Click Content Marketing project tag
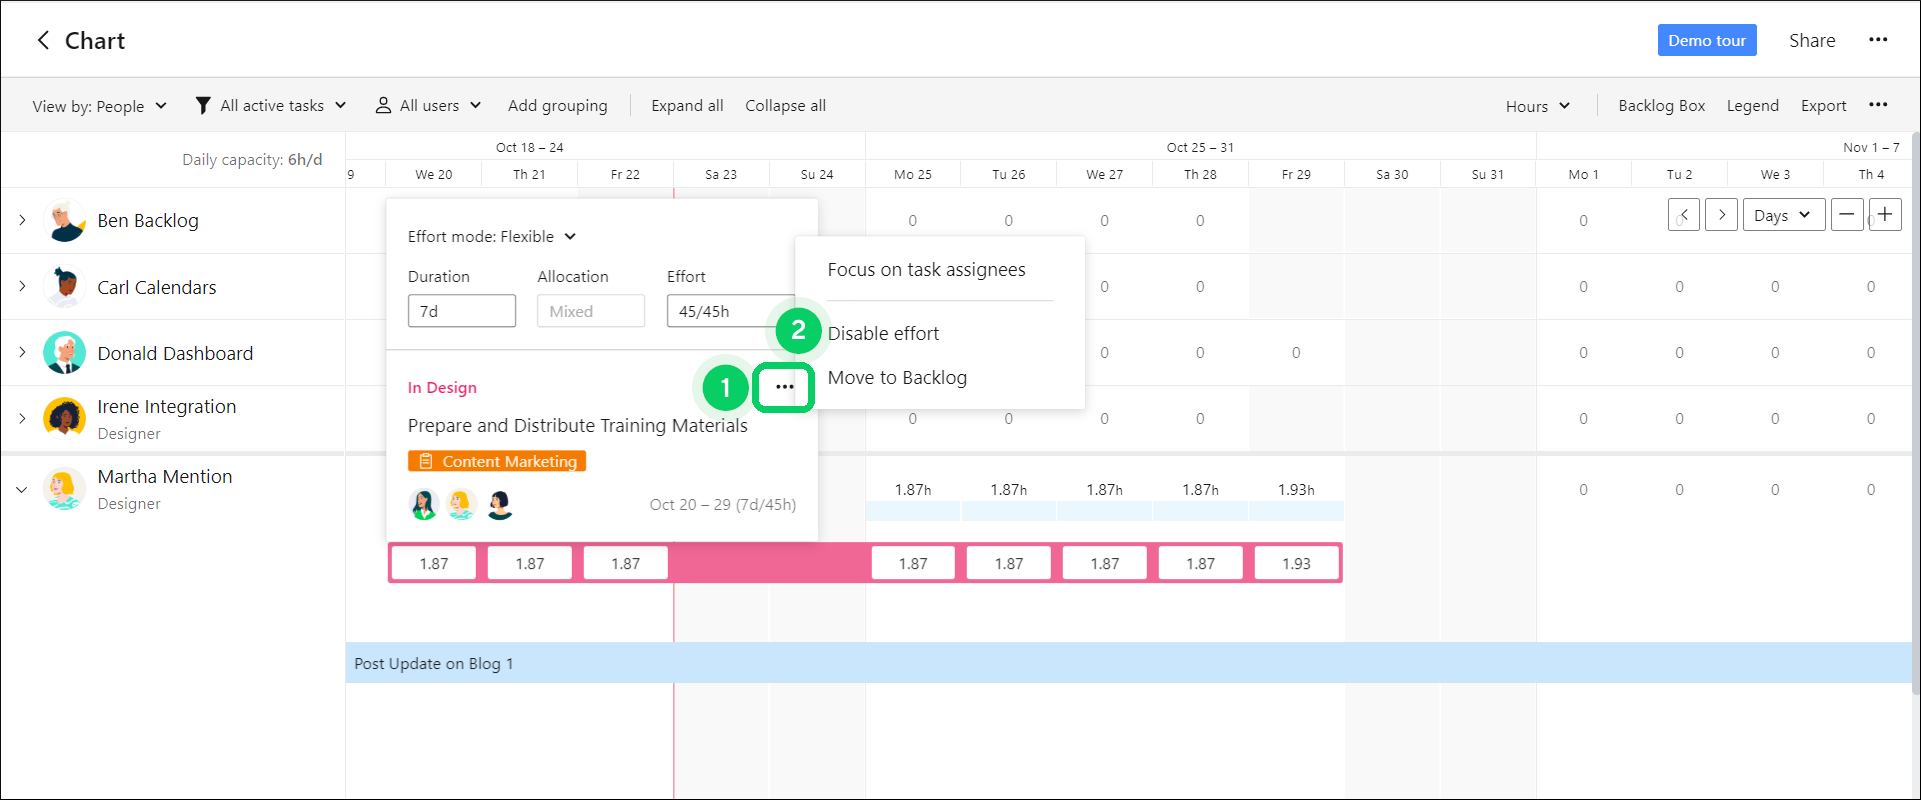Screen dimensions: 1921x800 (x=497, y=461)
